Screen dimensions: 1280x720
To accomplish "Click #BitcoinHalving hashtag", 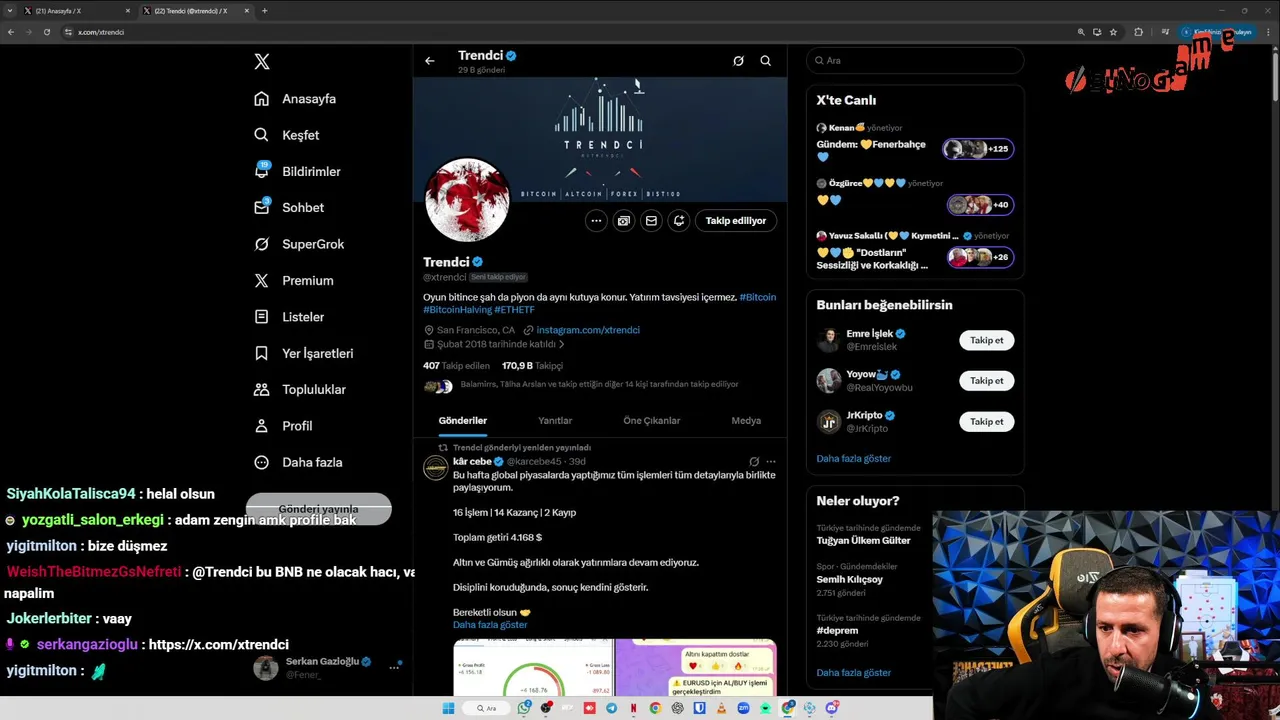I will [457, 310].
